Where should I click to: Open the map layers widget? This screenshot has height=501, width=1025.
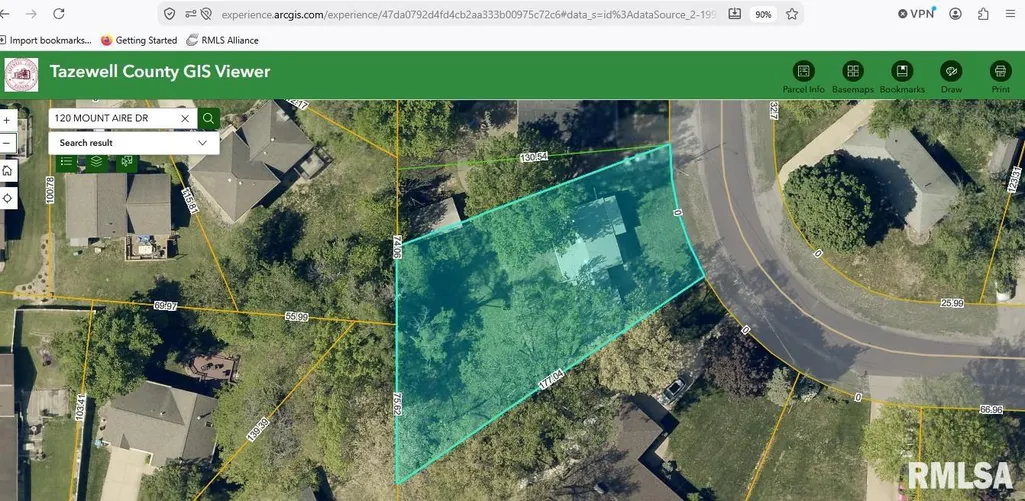click(97, 161)
